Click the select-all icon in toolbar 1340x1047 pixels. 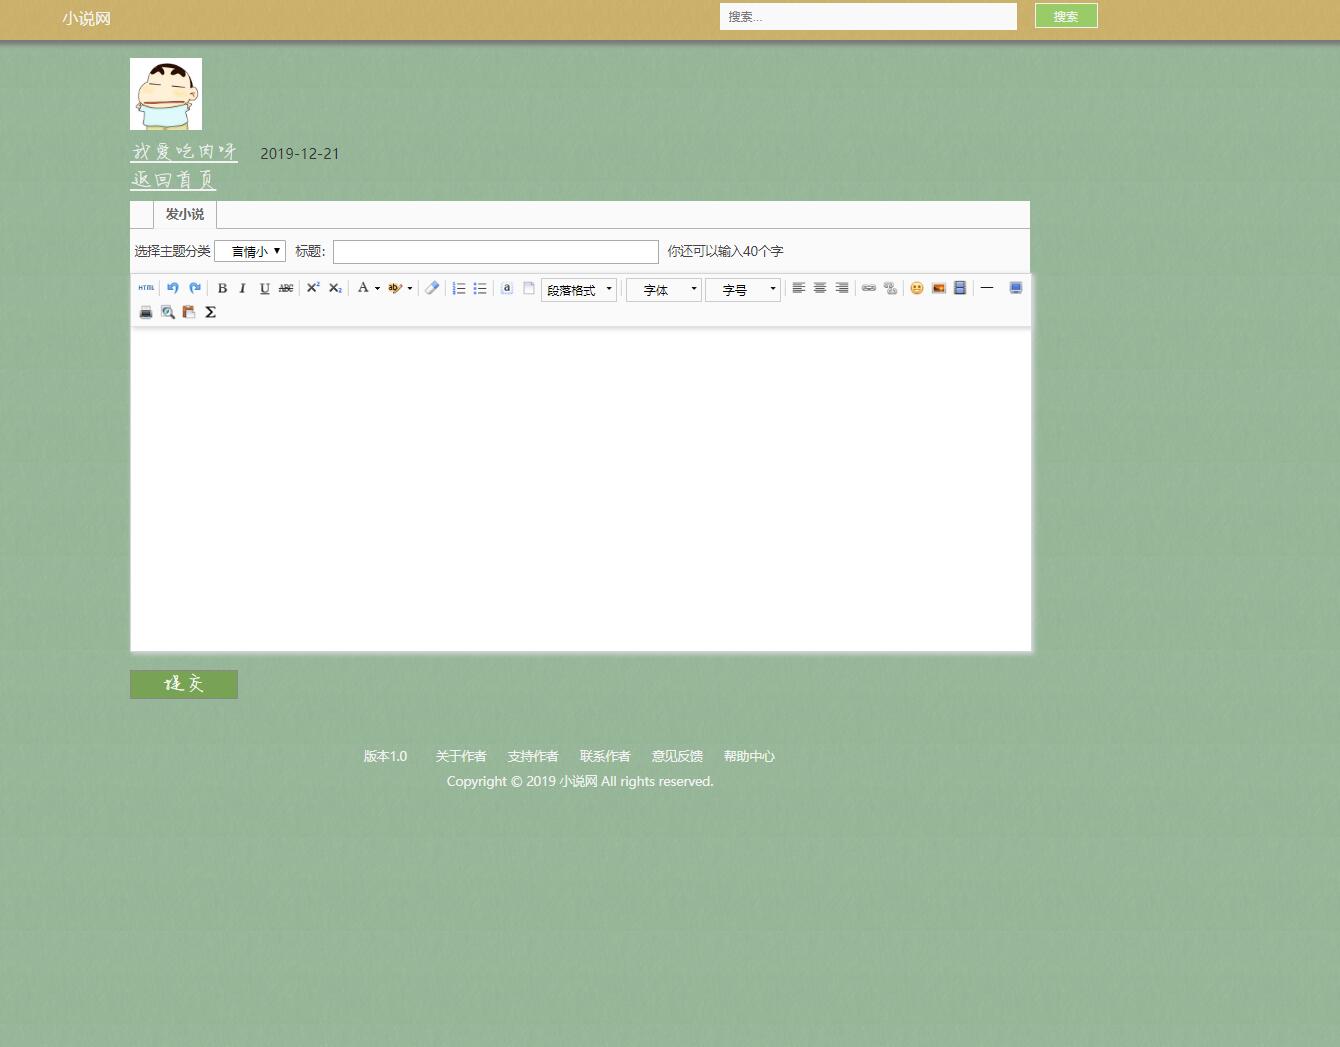(x=507, y=288)
